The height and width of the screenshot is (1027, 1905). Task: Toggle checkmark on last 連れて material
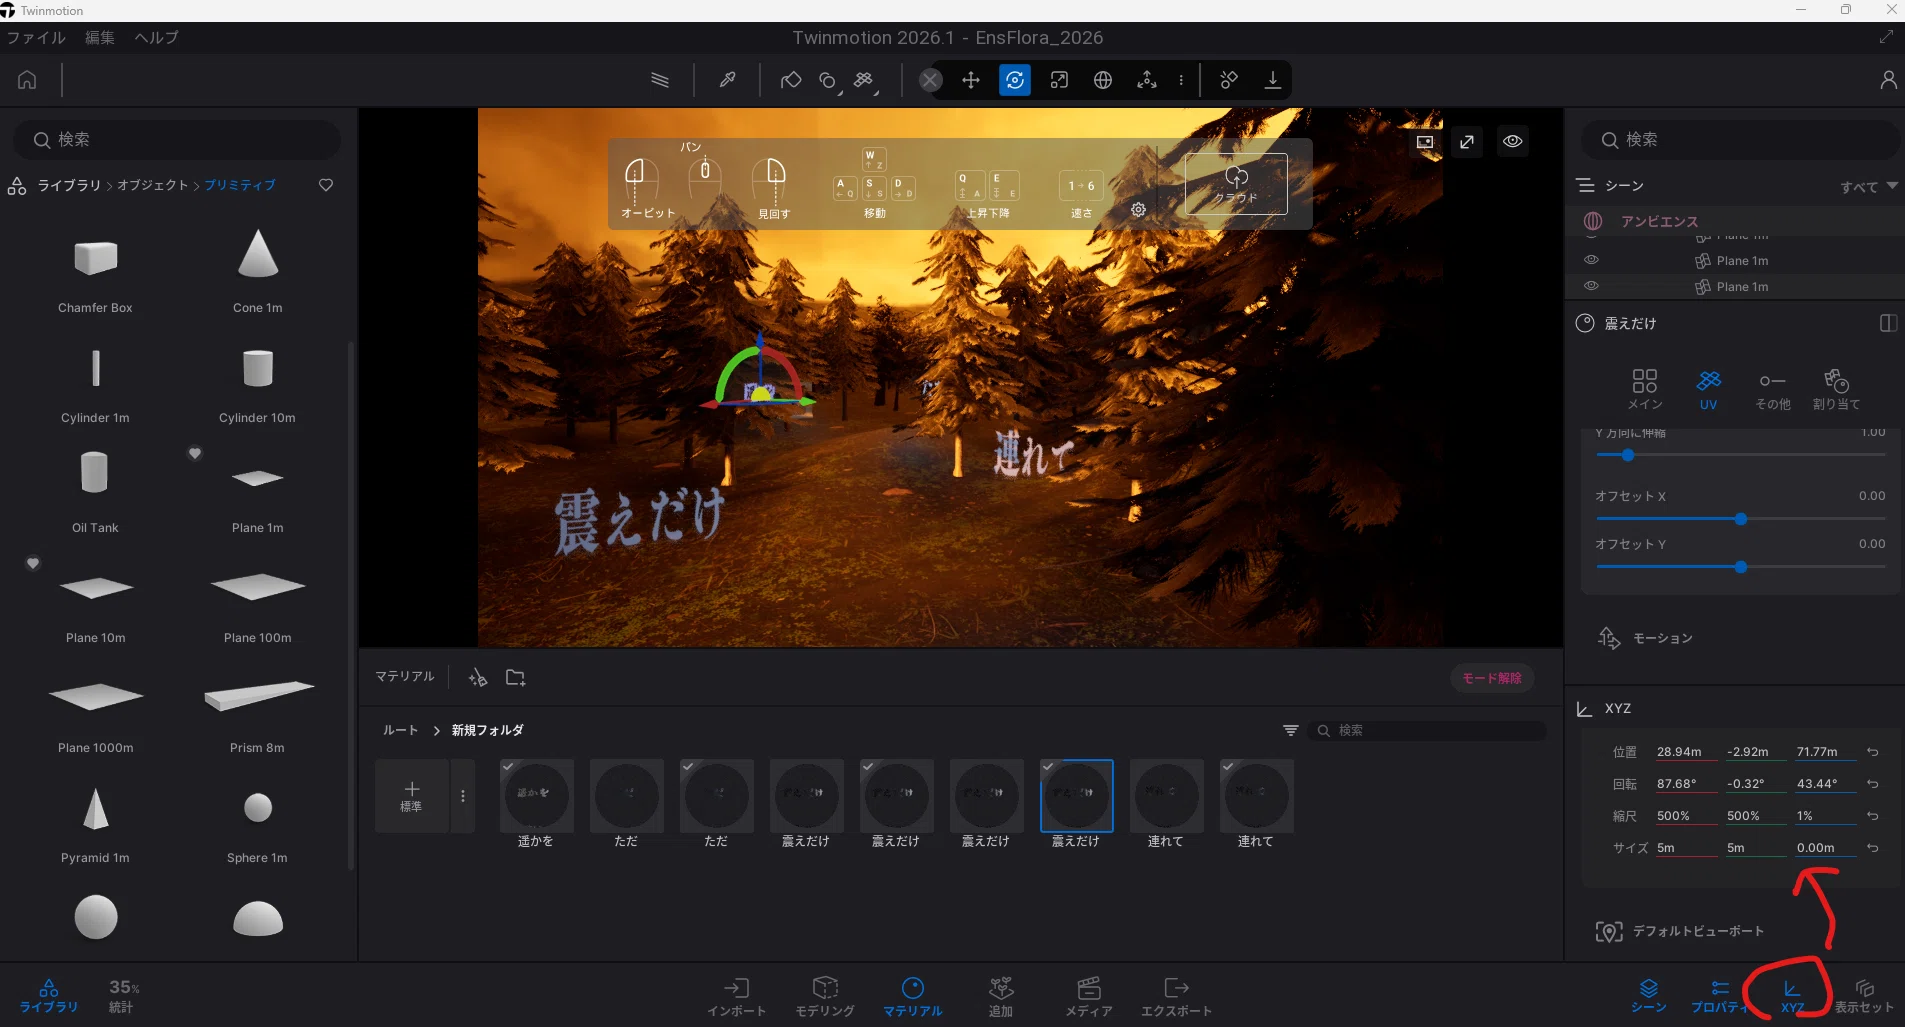tap(1228, 767)
